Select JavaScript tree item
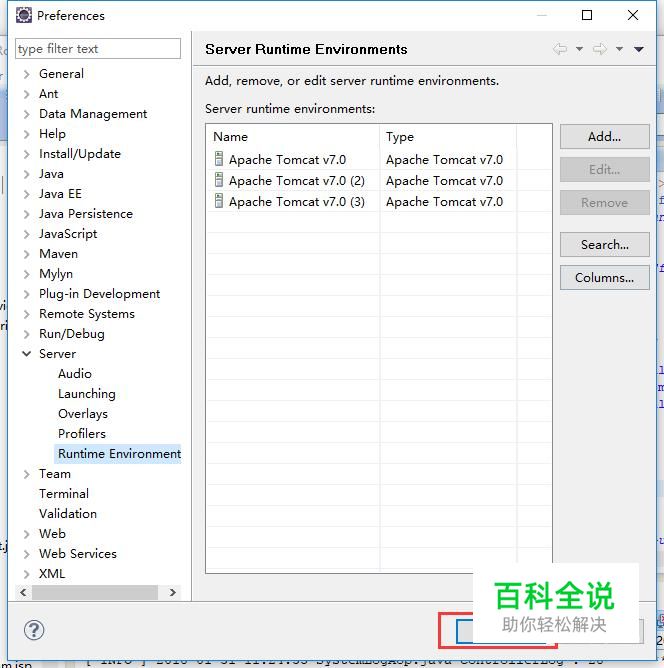This screenshot has height=668, width=664. [68, 234]
